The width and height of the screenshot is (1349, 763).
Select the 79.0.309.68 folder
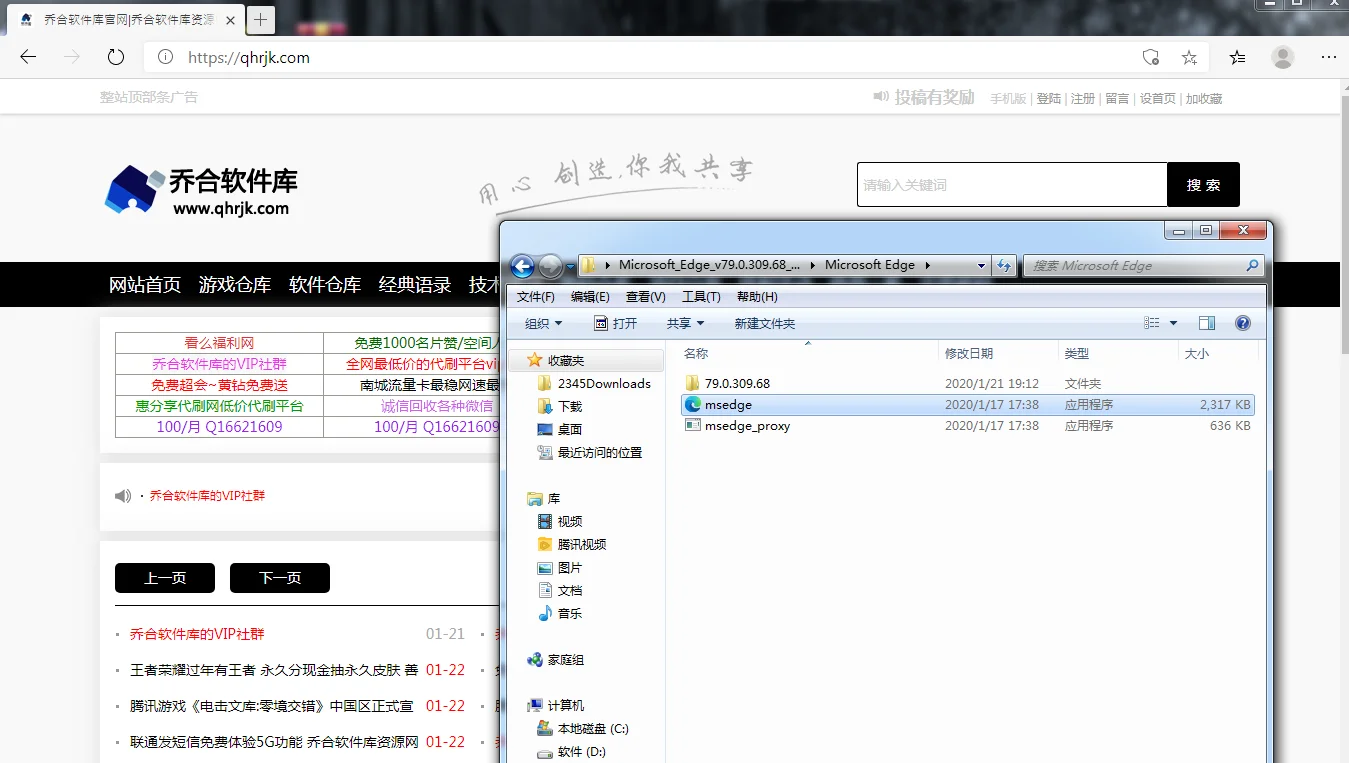[967, 383]
